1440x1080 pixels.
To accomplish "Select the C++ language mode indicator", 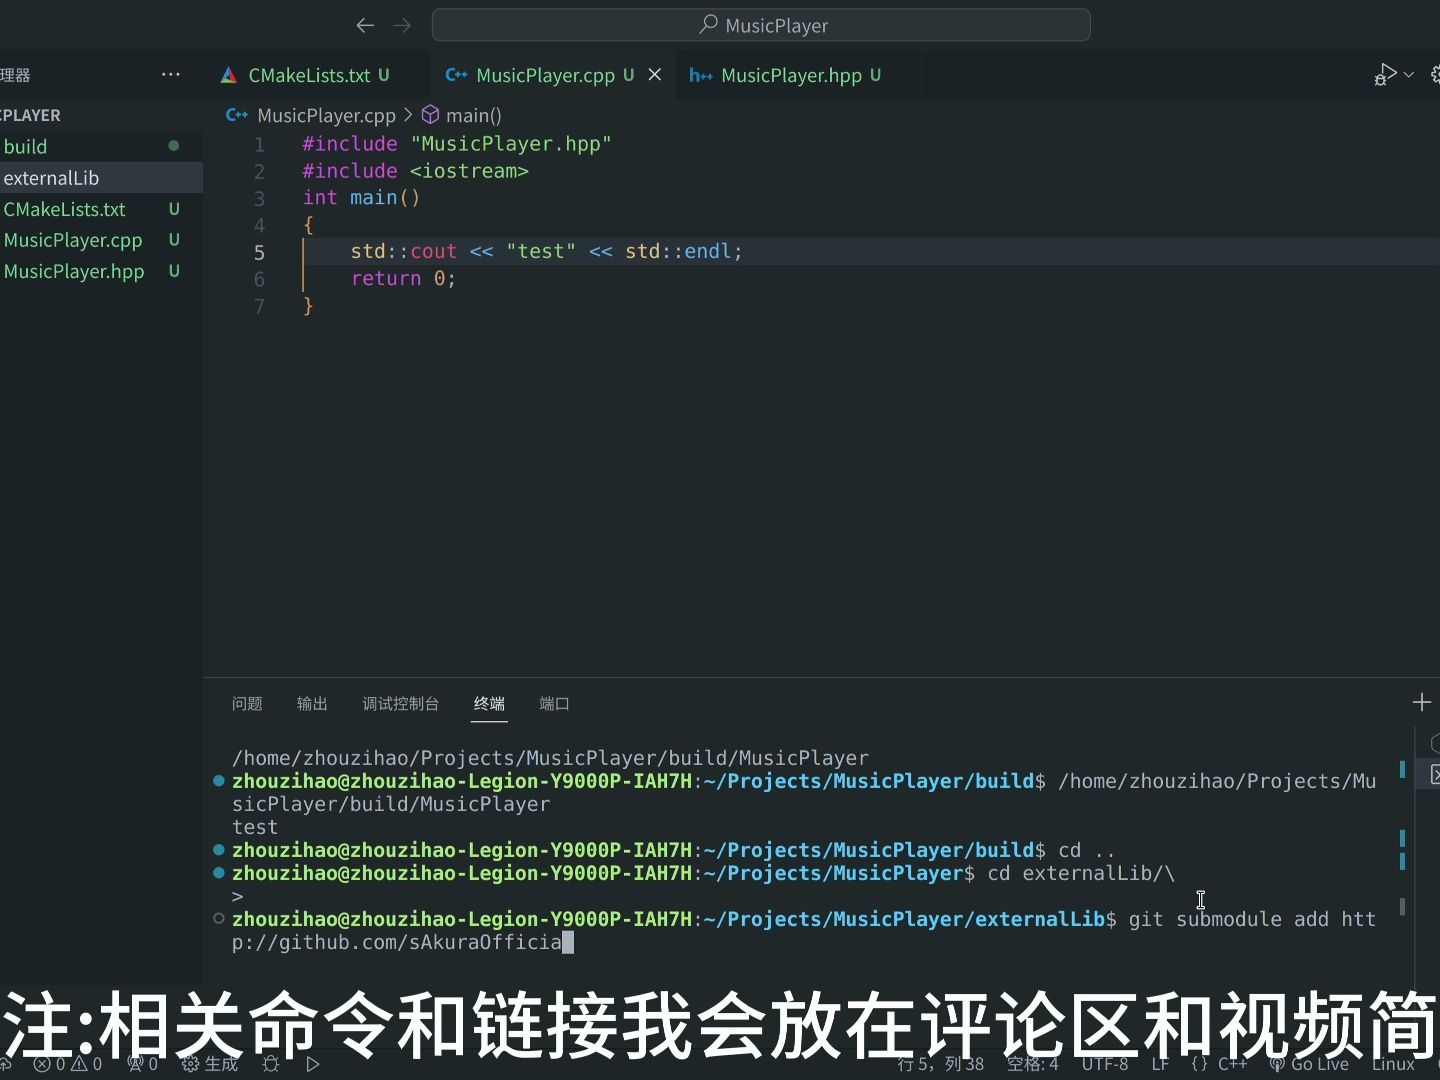I will tap(1222, 1064).
